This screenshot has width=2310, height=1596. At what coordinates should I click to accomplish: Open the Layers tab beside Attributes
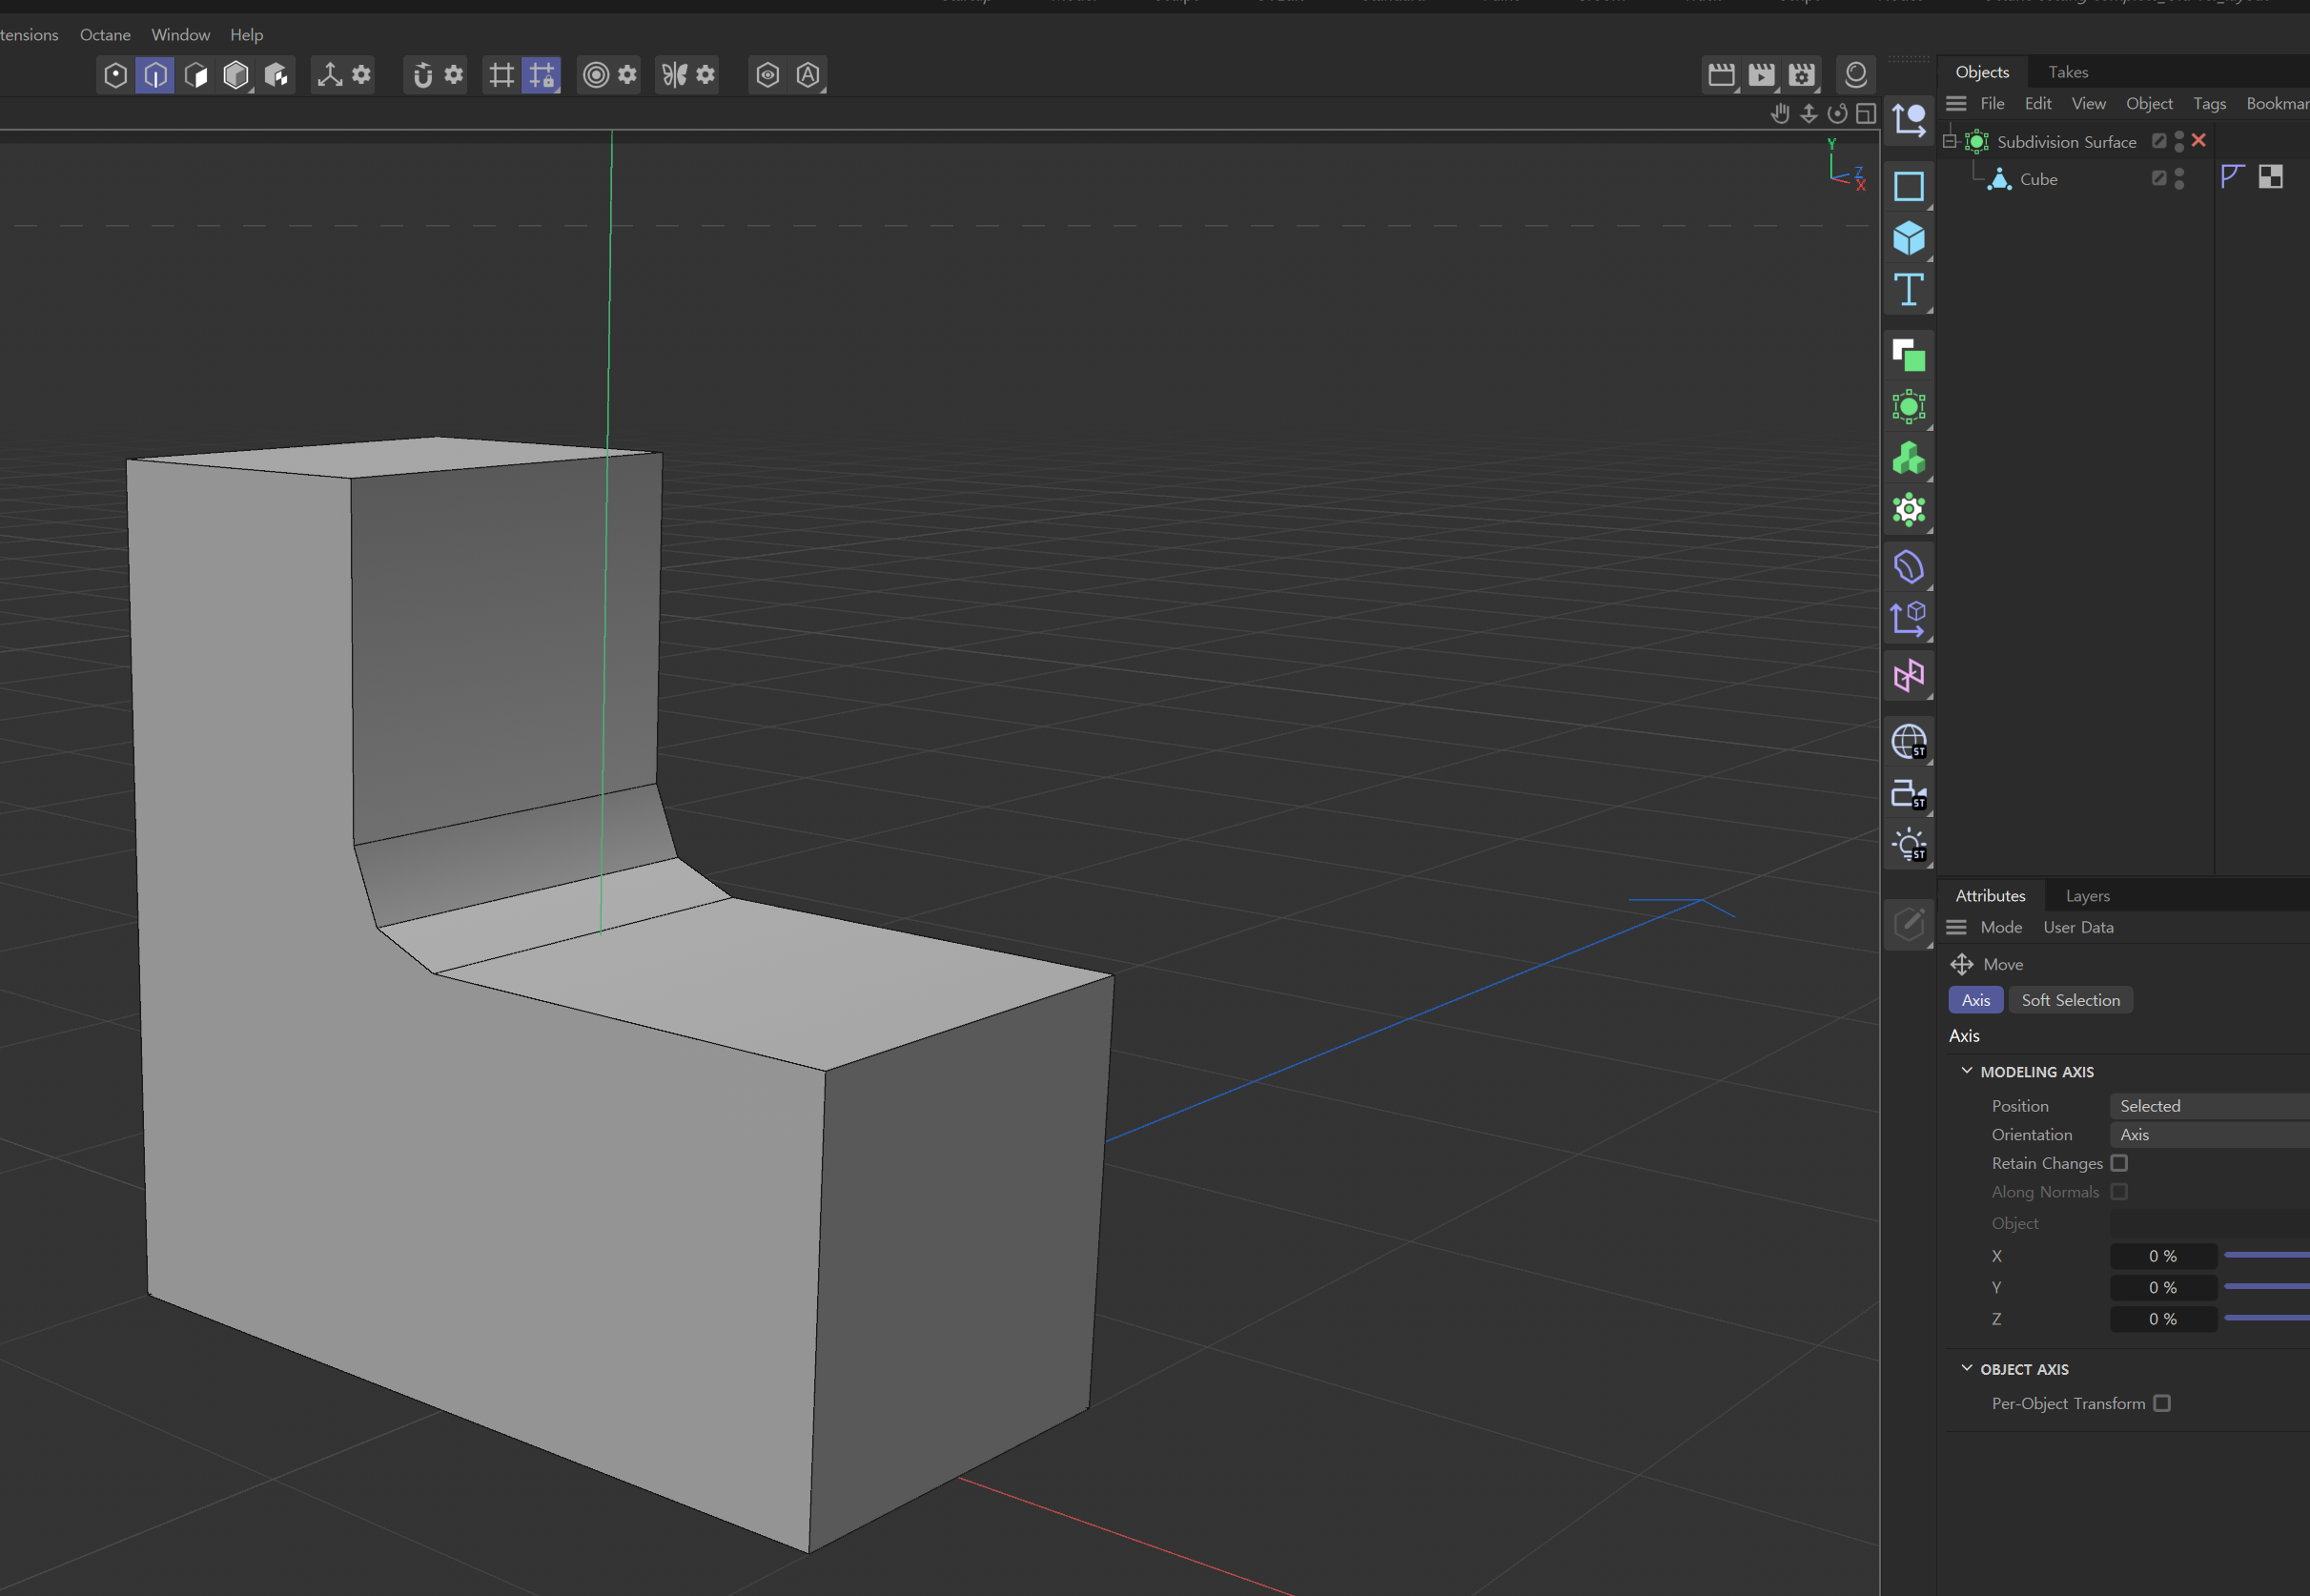[2087, 896]
